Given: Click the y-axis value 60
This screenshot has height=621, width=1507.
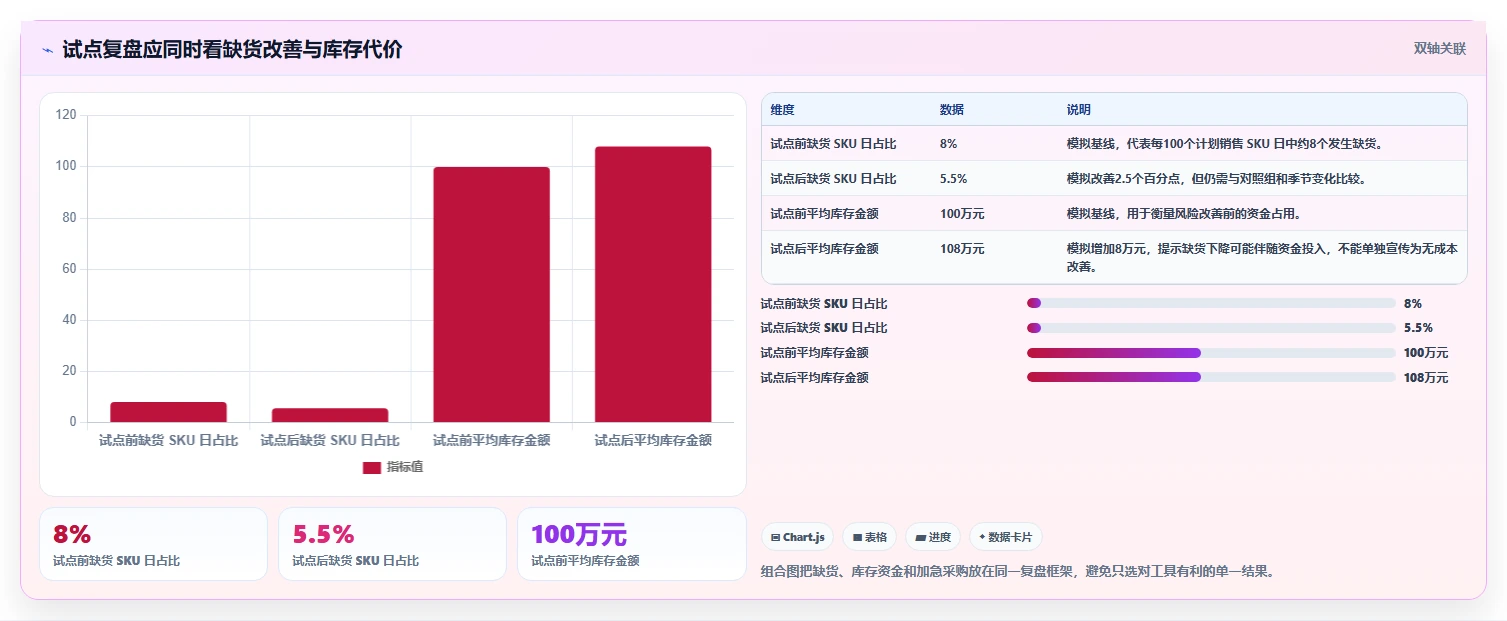Looking at the screenshot, I should click(x=69, y=269).
